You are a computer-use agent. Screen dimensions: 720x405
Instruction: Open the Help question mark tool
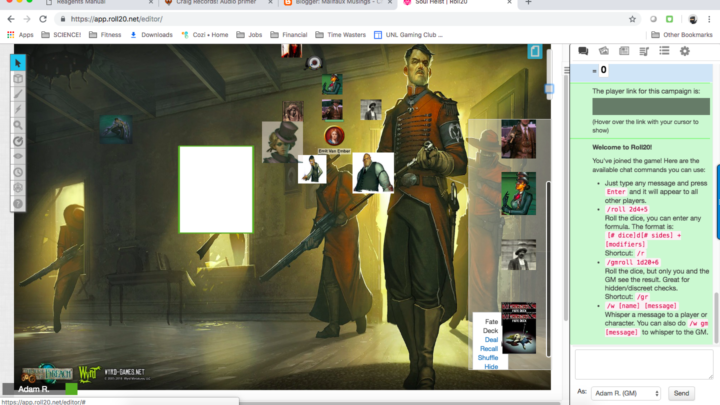pos(18,203)
